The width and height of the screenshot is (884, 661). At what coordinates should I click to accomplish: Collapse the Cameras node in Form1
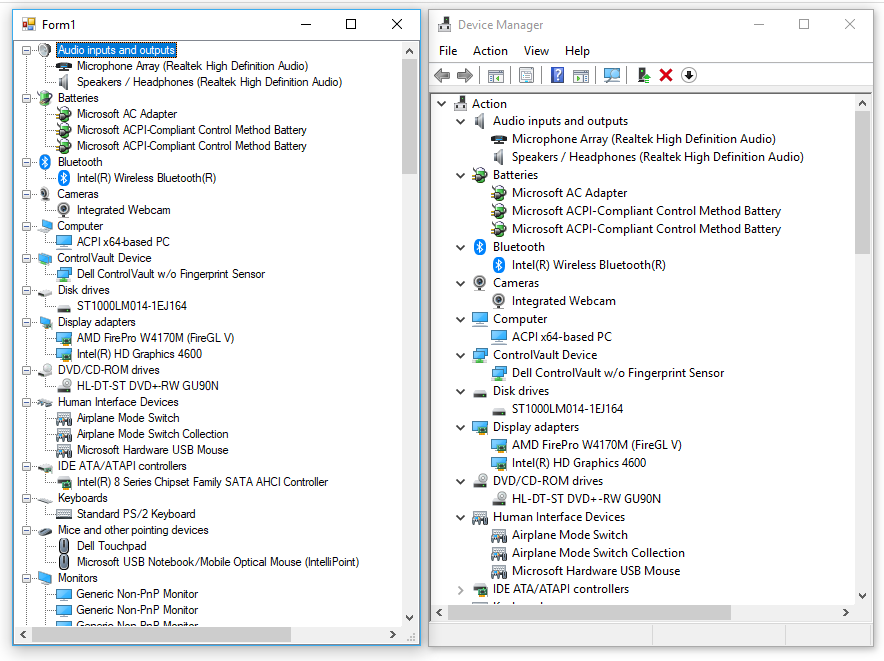(x=26, y=194)
